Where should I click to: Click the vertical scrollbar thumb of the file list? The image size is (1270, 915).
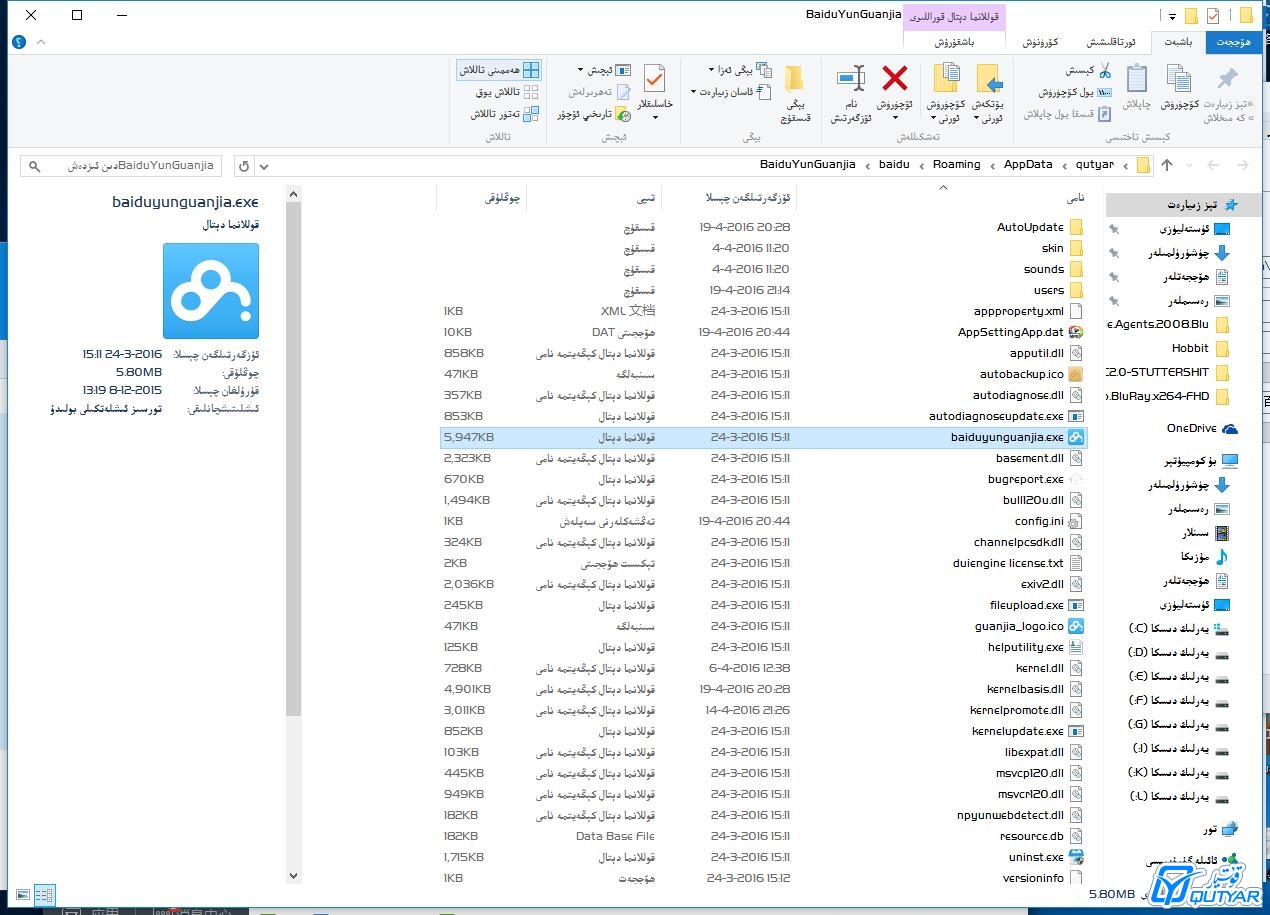coord(293,459)
